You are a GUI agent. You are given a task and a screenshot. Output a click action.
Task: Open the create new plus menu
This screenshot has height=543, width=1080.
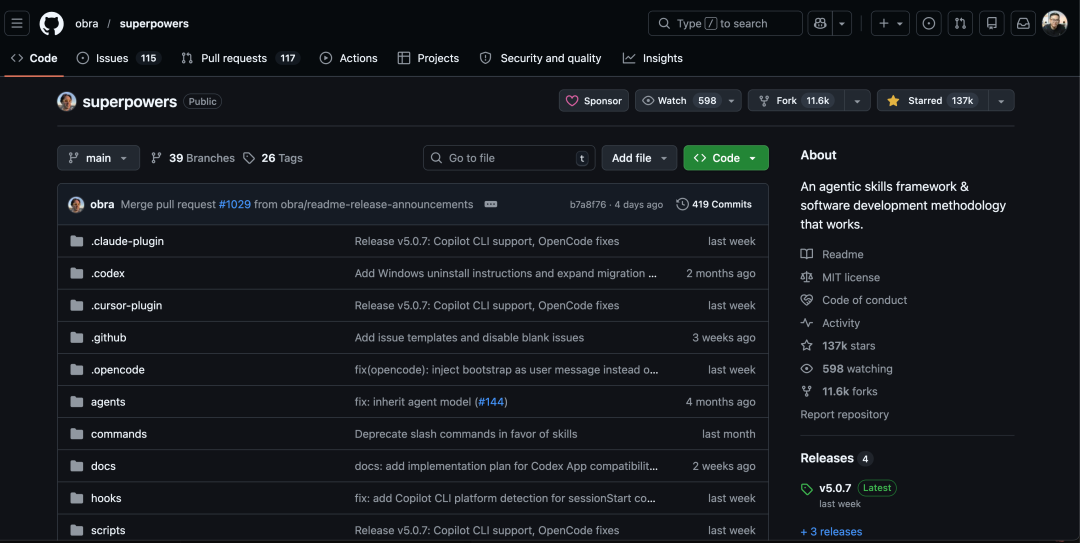pyautogui.click(x=891, y=23)
